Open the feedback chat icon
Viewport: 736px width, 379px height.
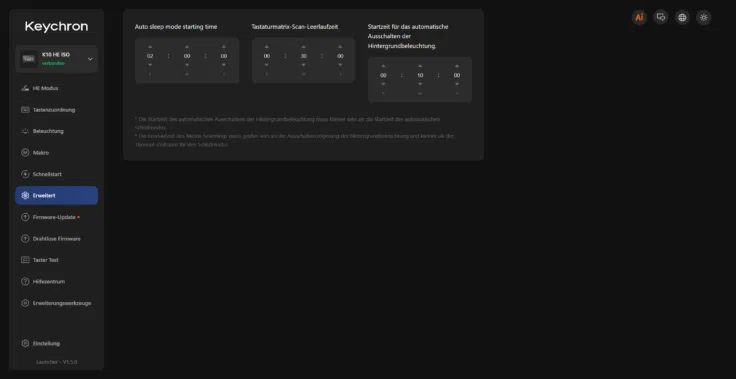[x=661, y=17]
